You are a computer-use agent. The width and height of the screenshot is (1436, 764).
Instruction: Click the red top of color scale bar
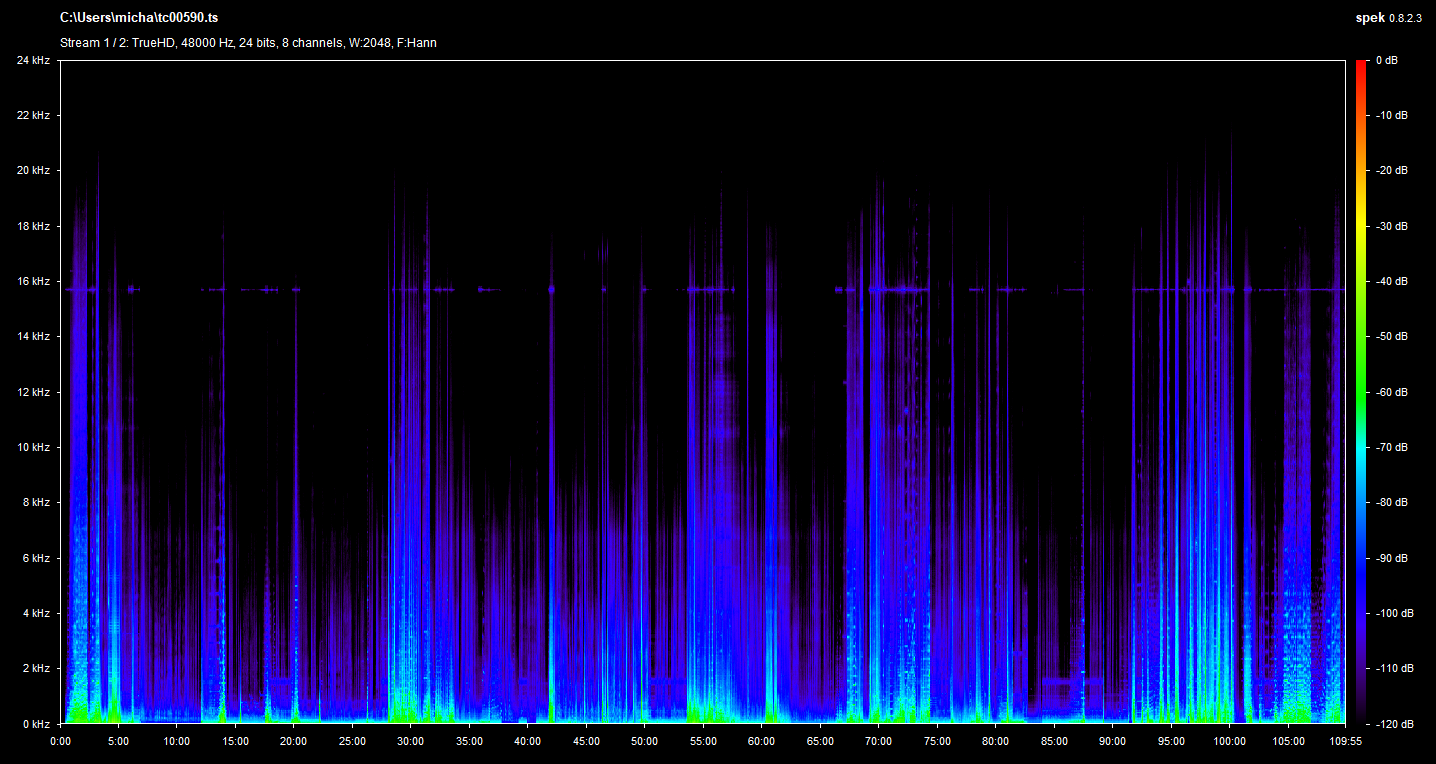click(1361, 66)
